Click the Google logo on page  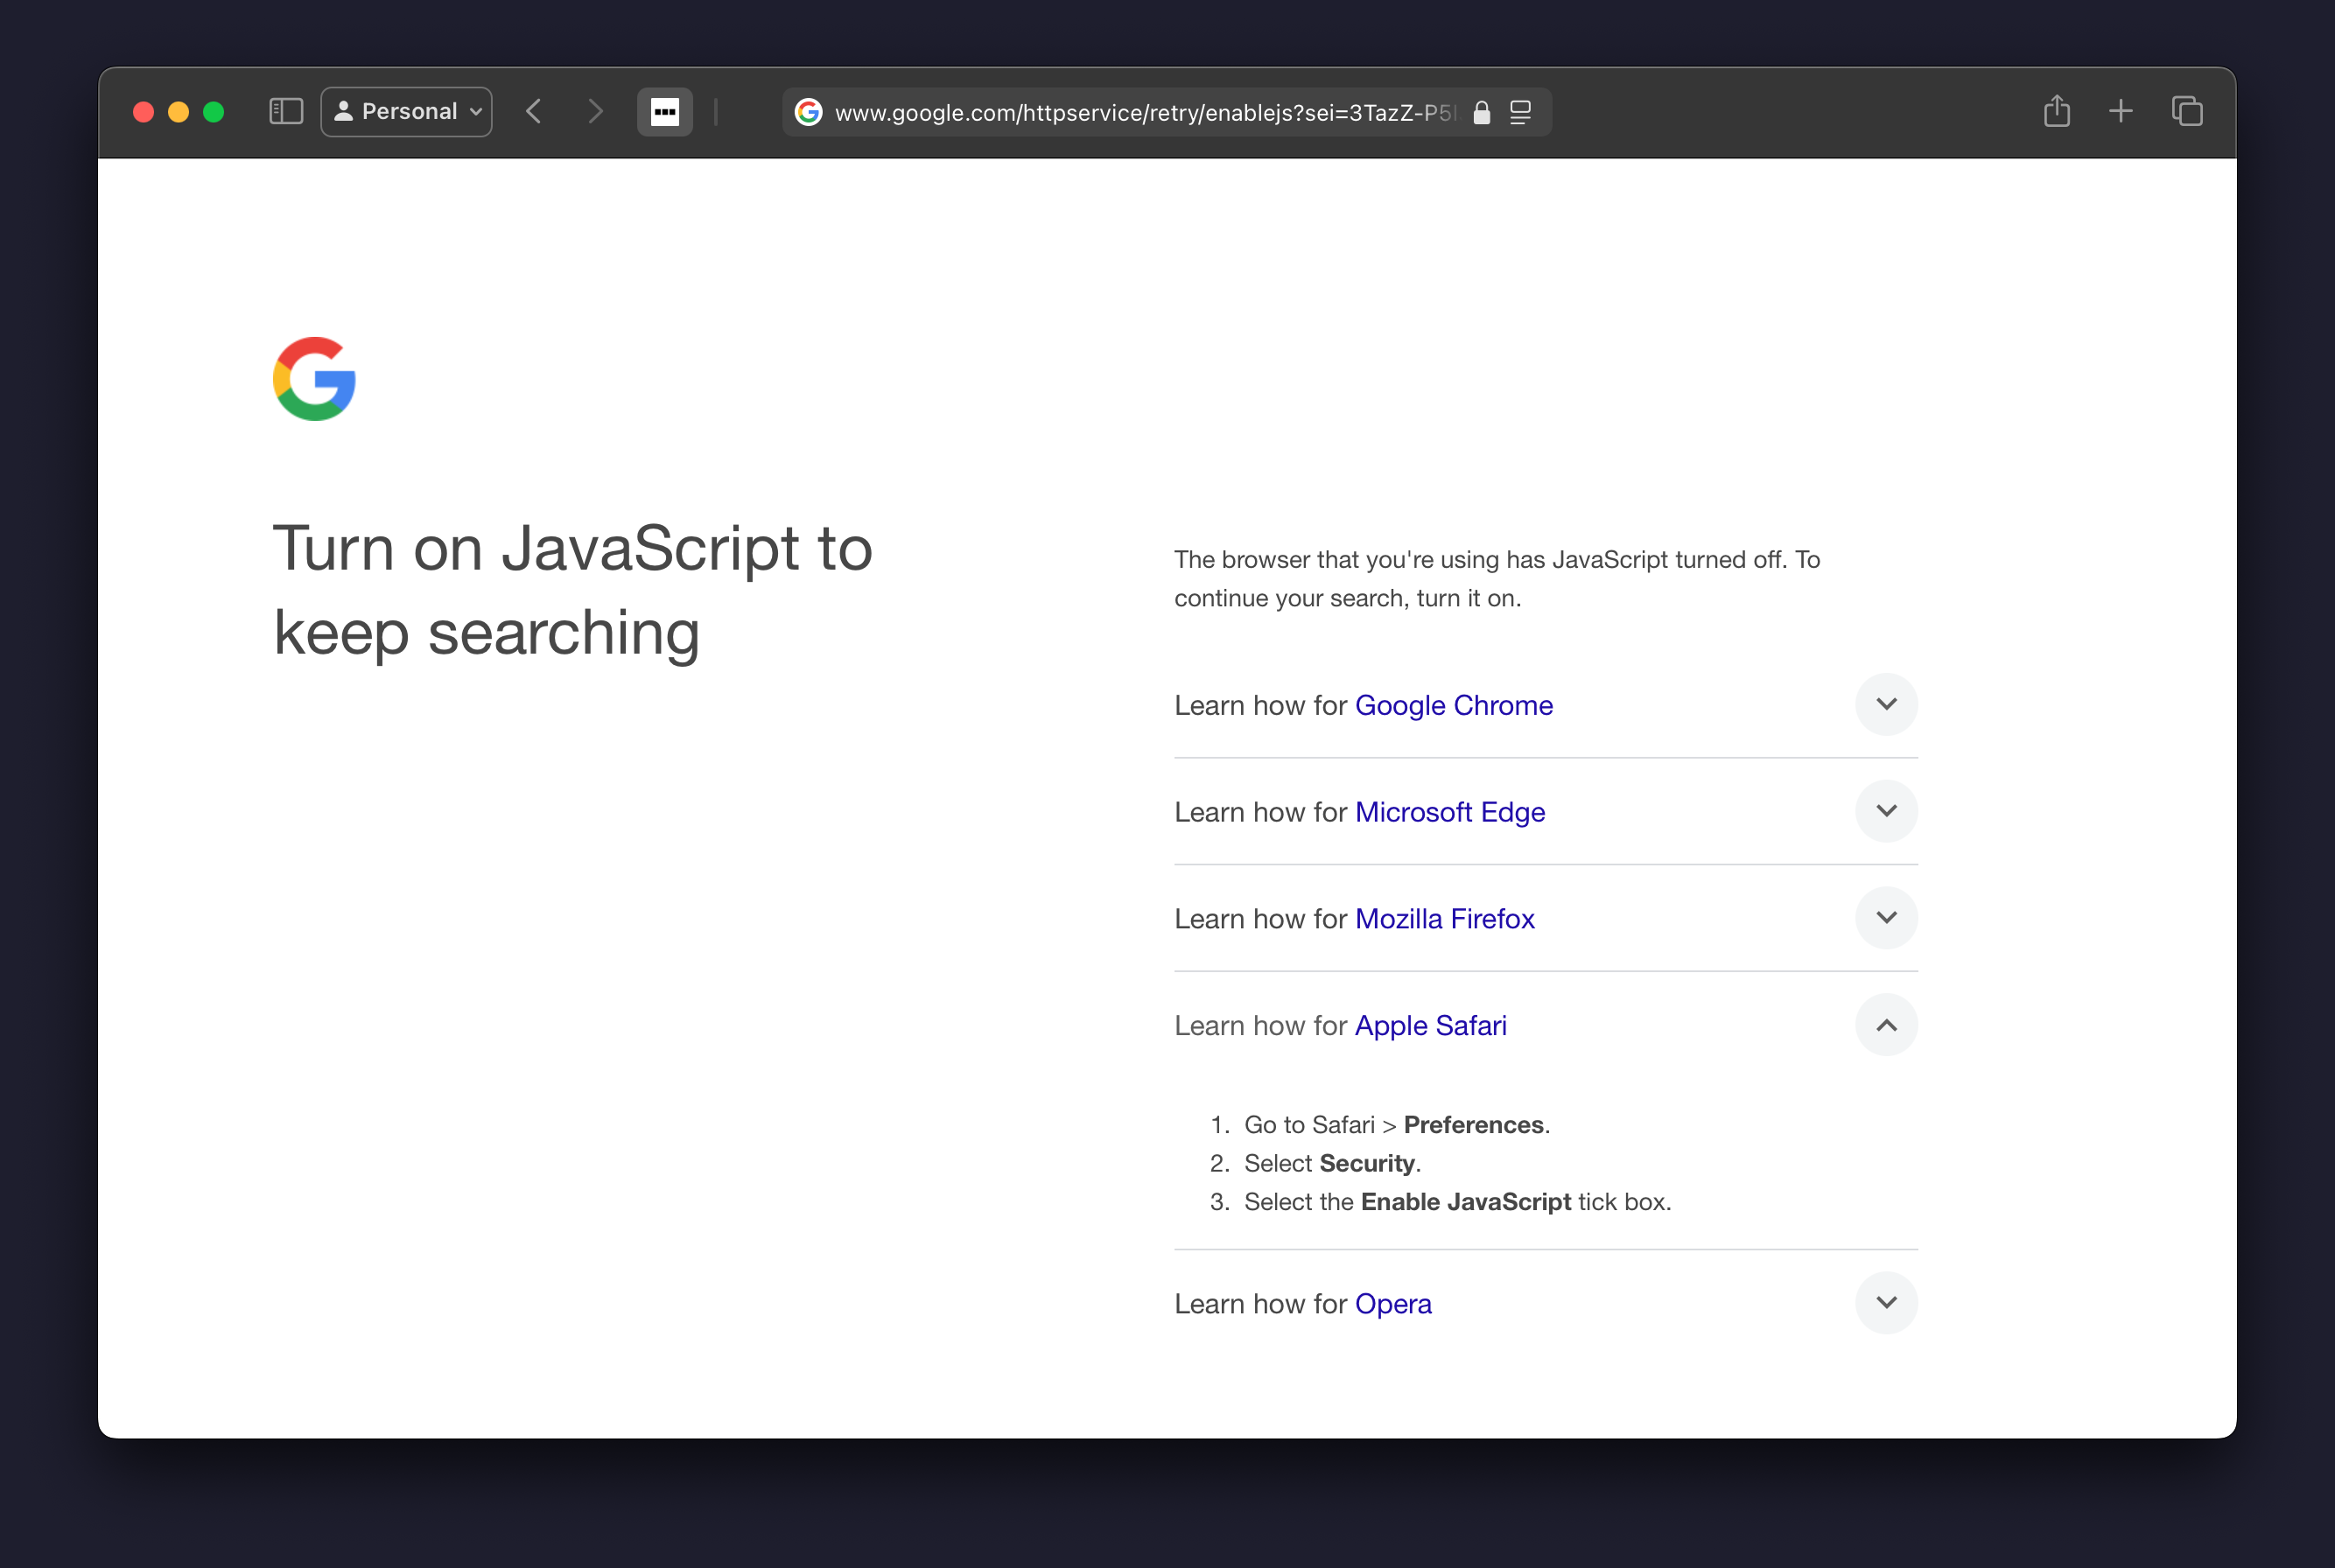tap(314, 379)
